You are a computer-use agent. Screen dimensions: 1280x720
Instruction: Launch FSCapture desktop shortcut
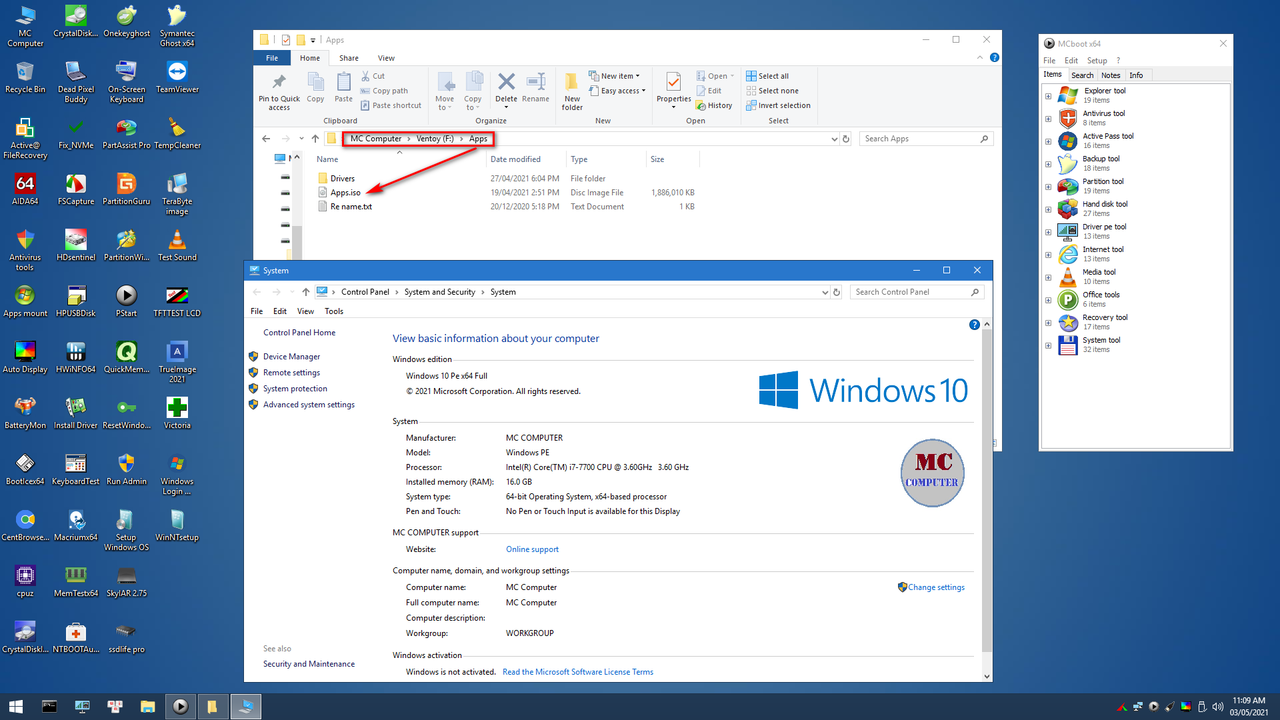pos(76,188)
